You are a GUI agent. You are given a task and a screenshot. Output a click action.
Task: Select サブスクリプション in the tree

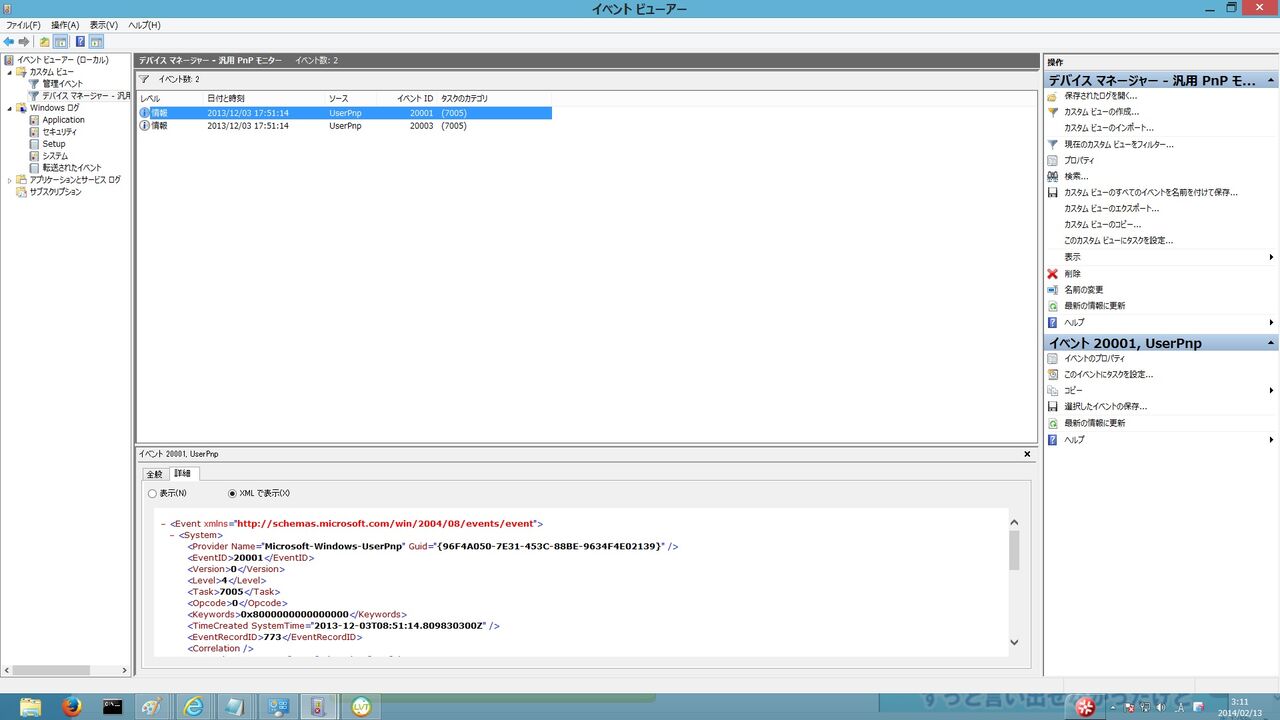point(55,192)
